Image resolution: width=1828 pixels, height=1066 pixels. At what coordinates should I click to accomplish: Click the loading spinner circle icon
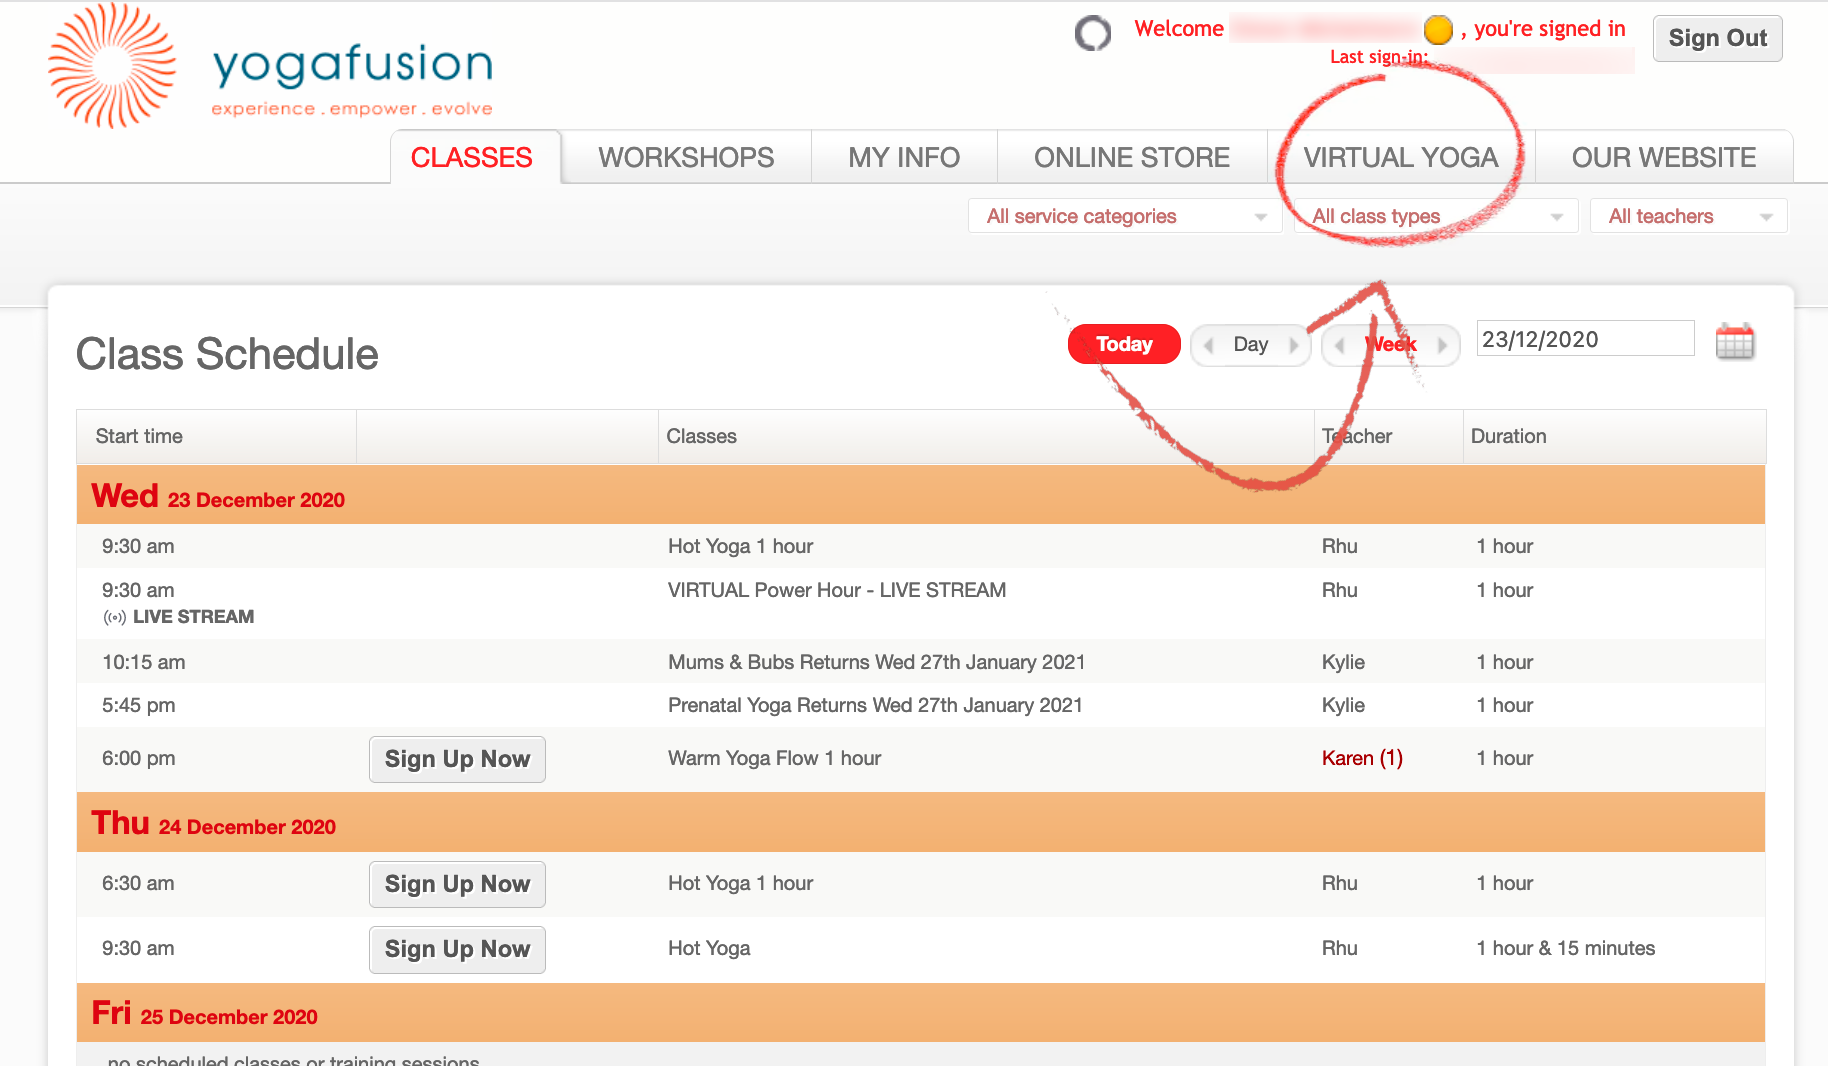1092,33
